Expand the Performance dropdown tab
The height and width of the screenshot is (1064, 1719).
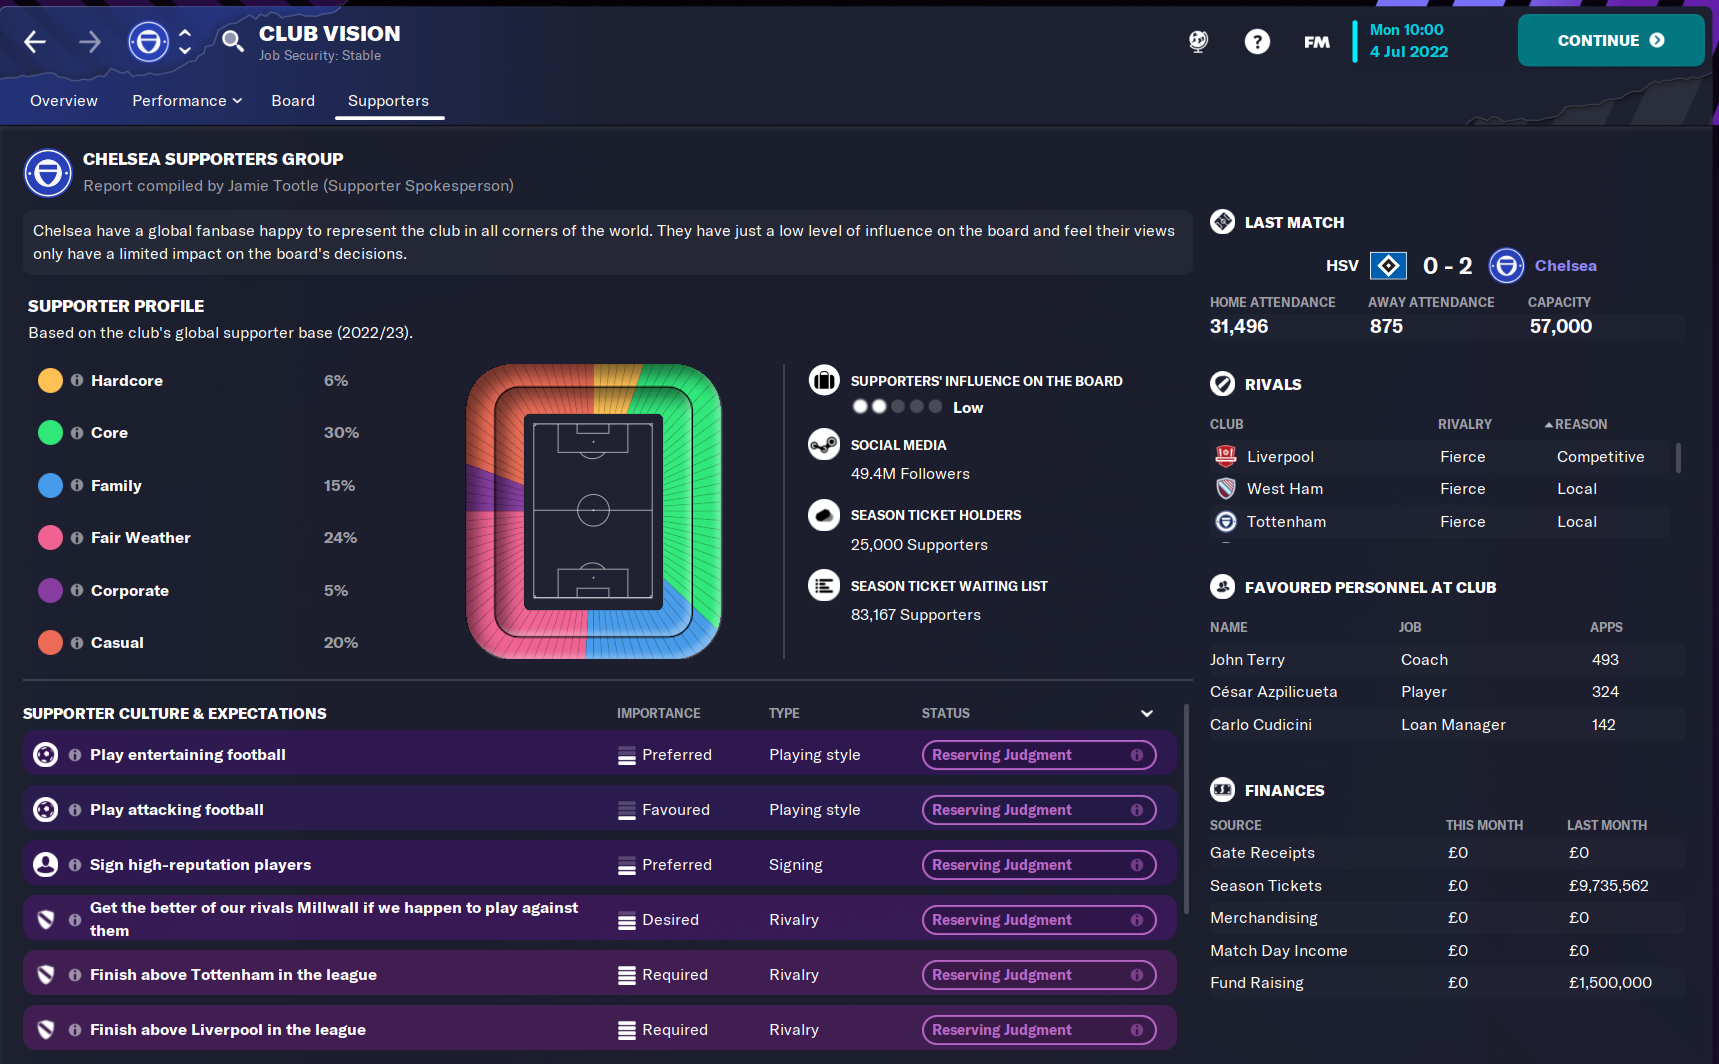pos(187,101)
